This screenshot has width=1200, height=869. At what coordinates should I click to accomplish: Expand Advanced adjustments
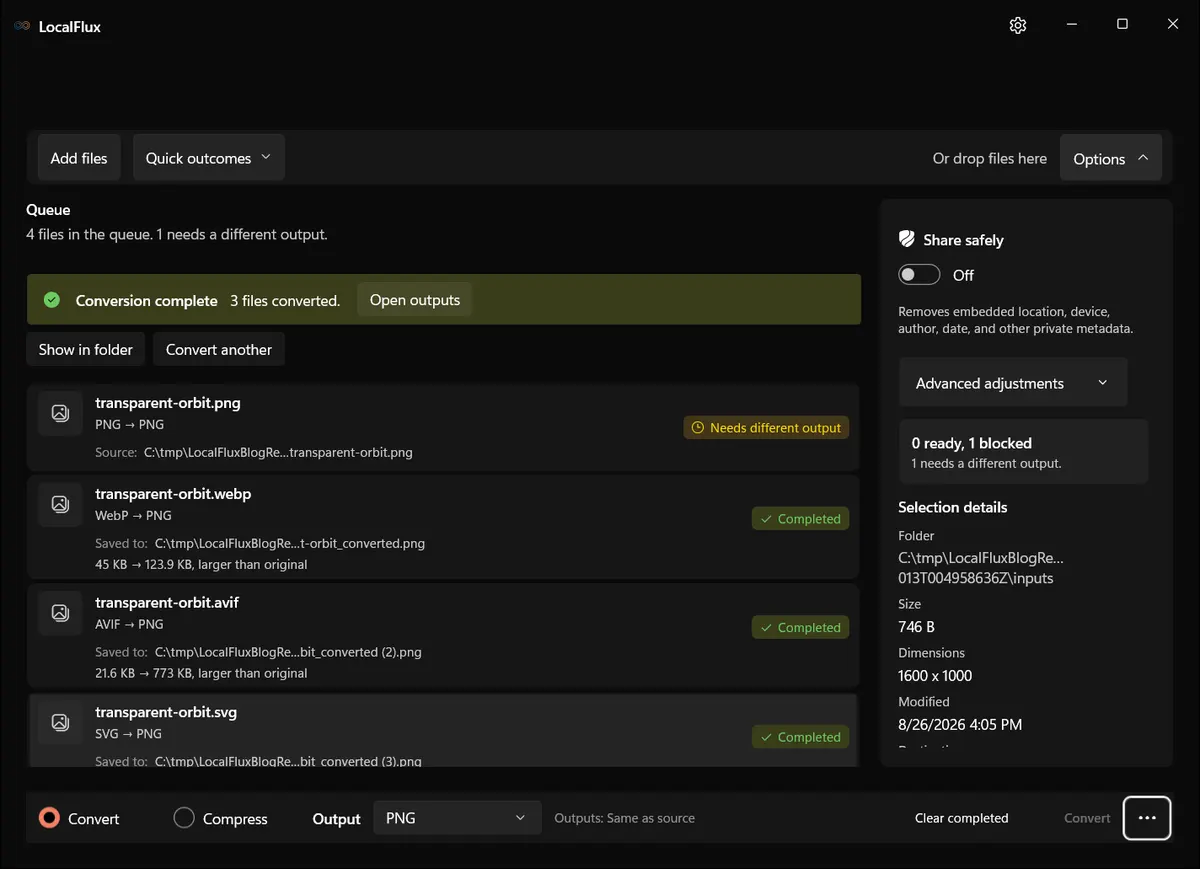(x=1013, y=383)
